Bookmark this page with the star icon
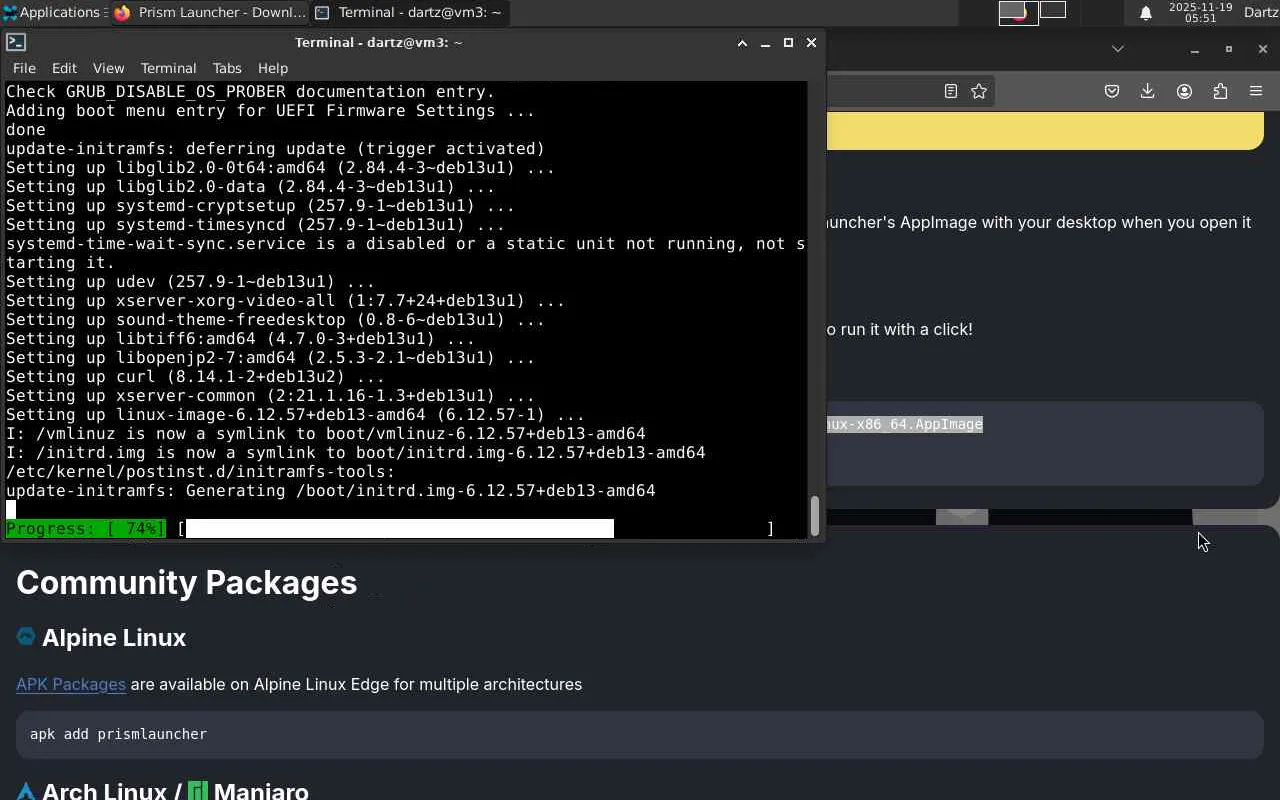This screenshot has height=800, width=1280. point(979,91)
